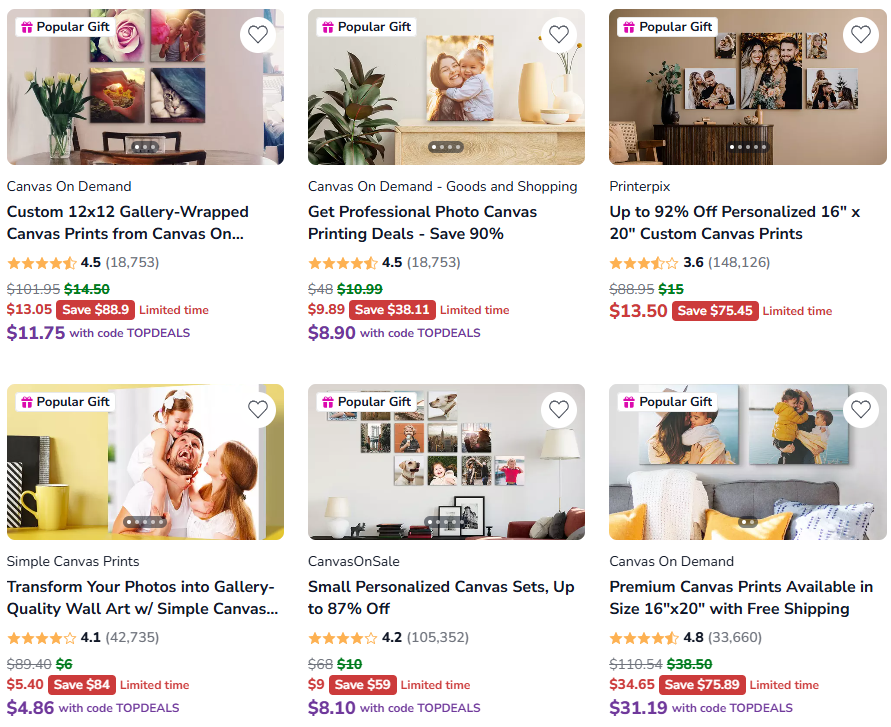Open Custom 12x12 Gallery-Wrapped Canvas Prints title
Image resolution: width=891 pixels, height=727 pixels.
point(128,223)
